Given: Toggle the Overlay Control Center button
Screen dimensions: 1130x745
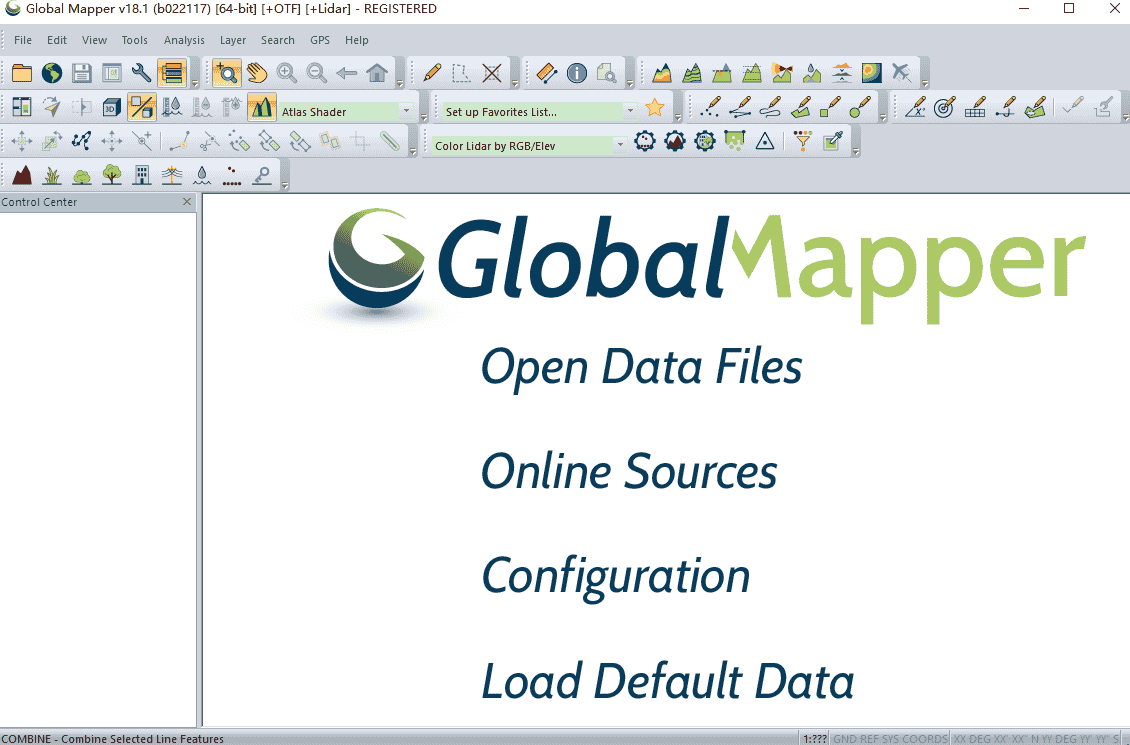Looking at the screenshot, I should [172, 73].
